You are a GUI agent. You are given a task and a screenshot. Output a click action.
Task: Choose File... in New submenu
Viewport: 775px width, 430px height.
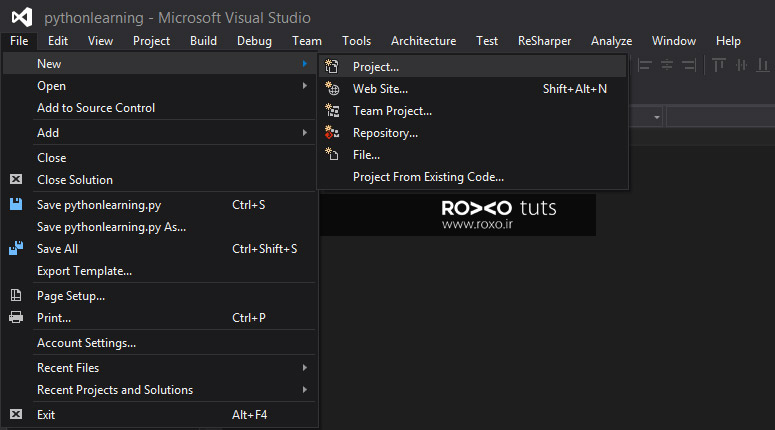[x=473, y=155]
